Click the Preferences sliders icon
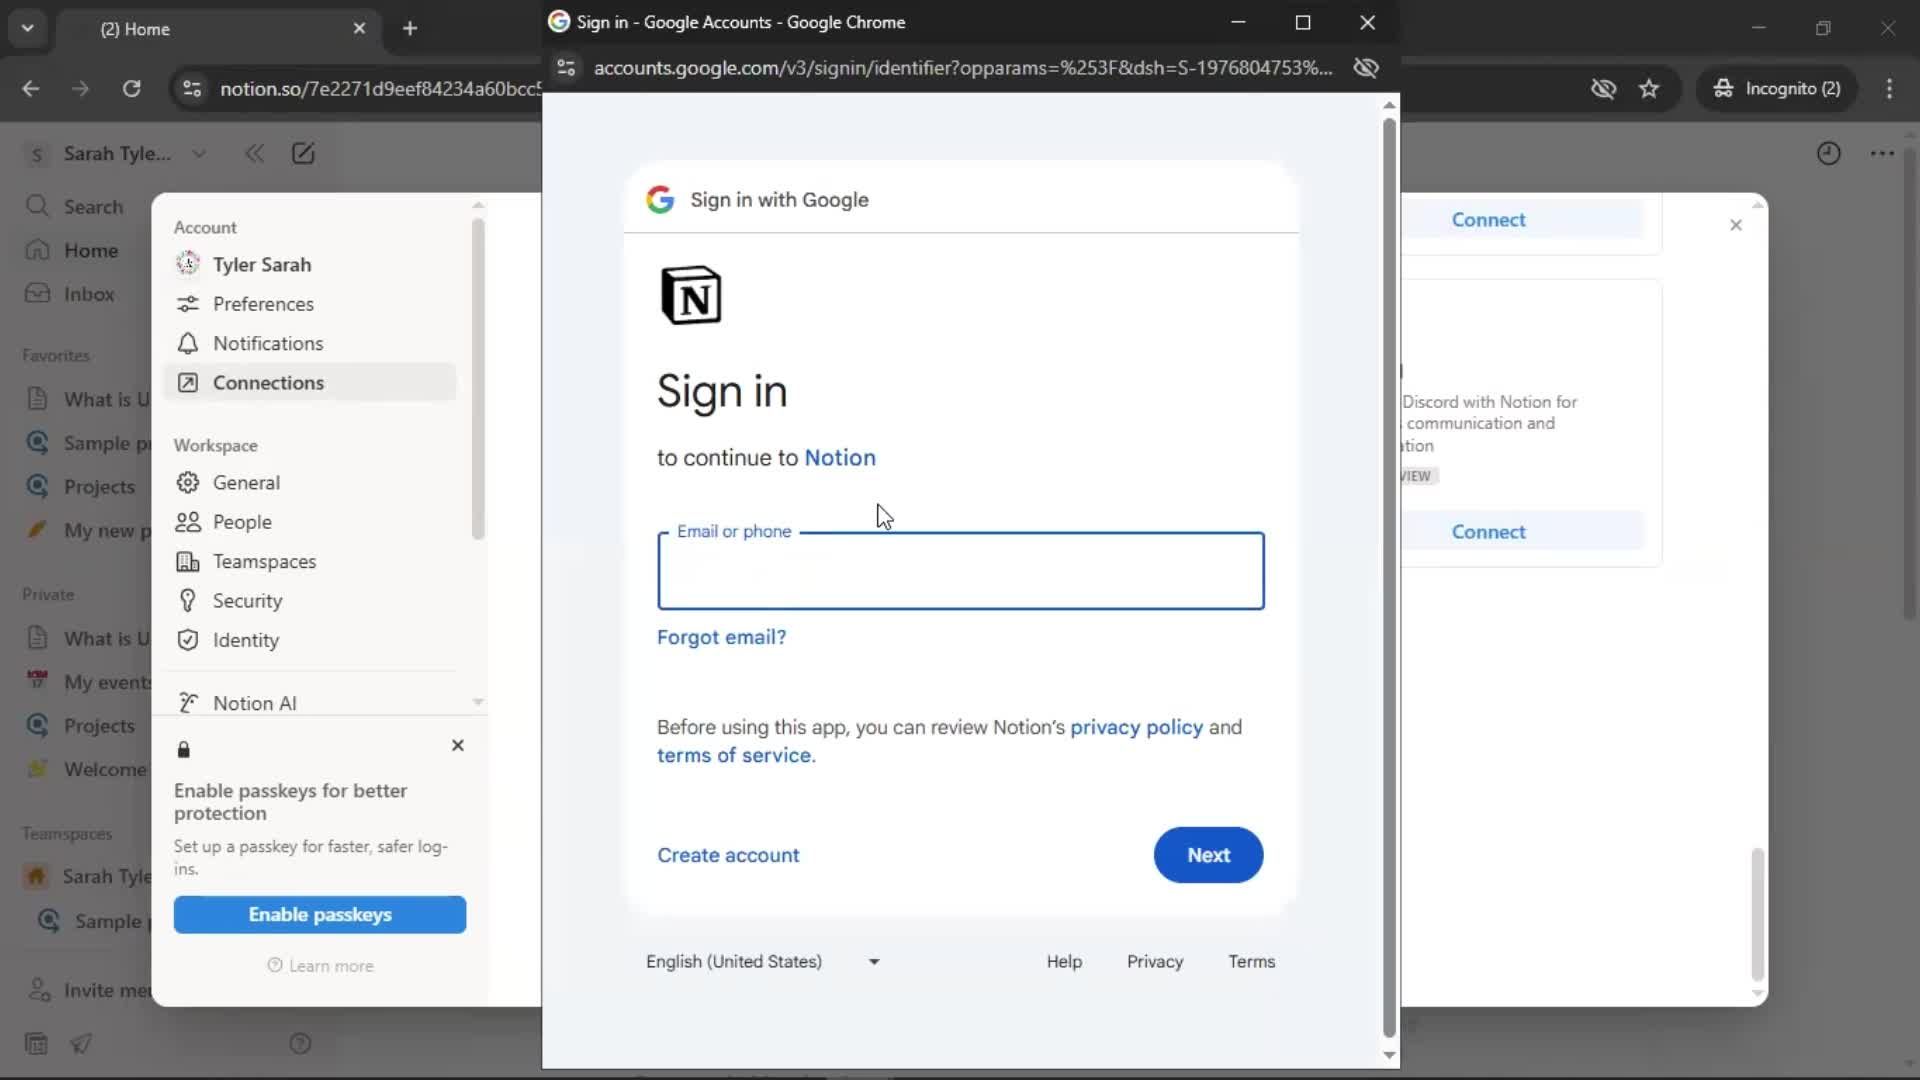This screenshot has height=1080, width=1920. coord(187,304)
